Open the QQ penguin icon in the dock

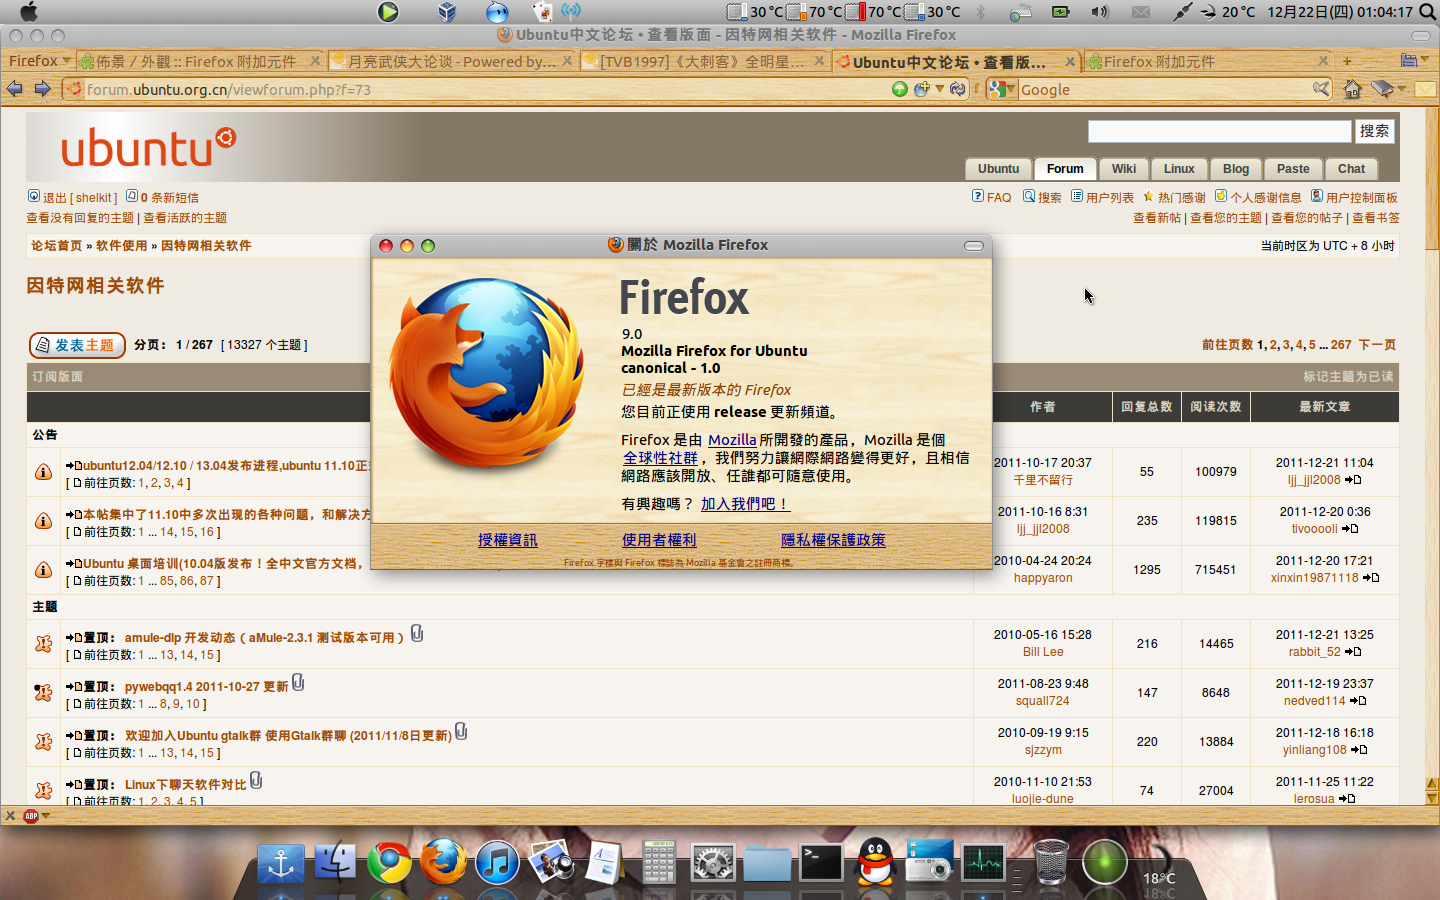[x=875, y=862]
